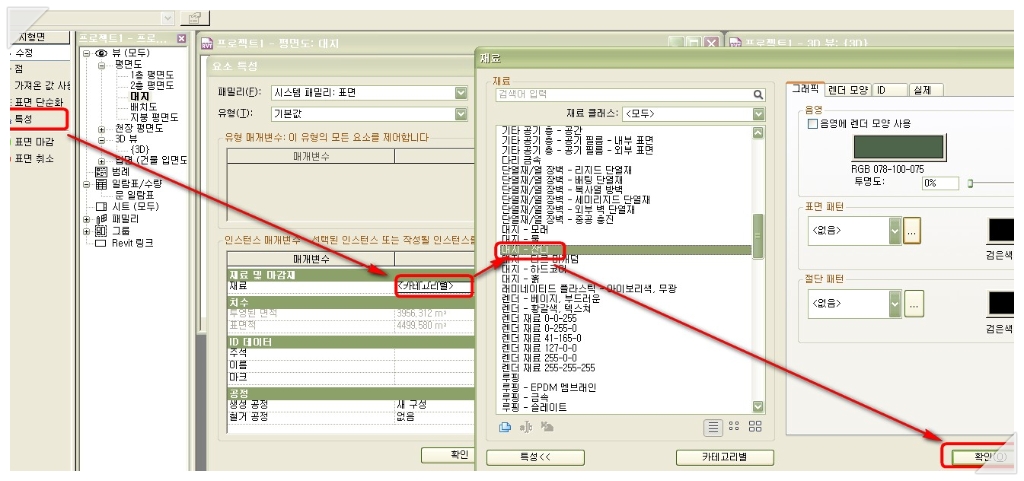This screenshot has width=1024, height=481.
Task: Switch to the ID tab
Action: (x=889, y=90)
